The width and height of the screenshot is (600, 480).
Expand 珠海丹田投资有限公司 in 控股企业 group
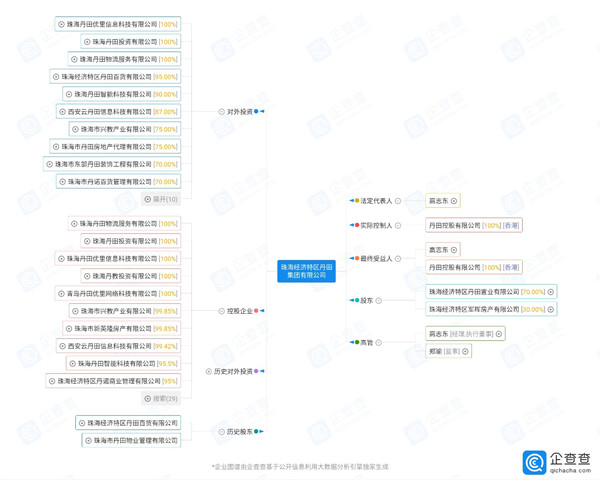87,241
